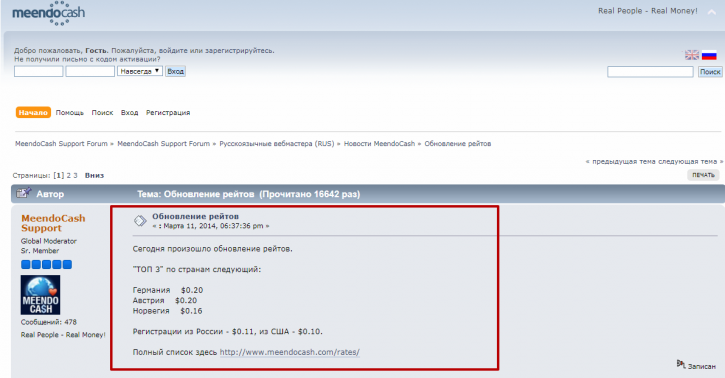Viewport: 725px width, 378px height.
Task: Go to page 2 of the topic
Action: (68, 175)
